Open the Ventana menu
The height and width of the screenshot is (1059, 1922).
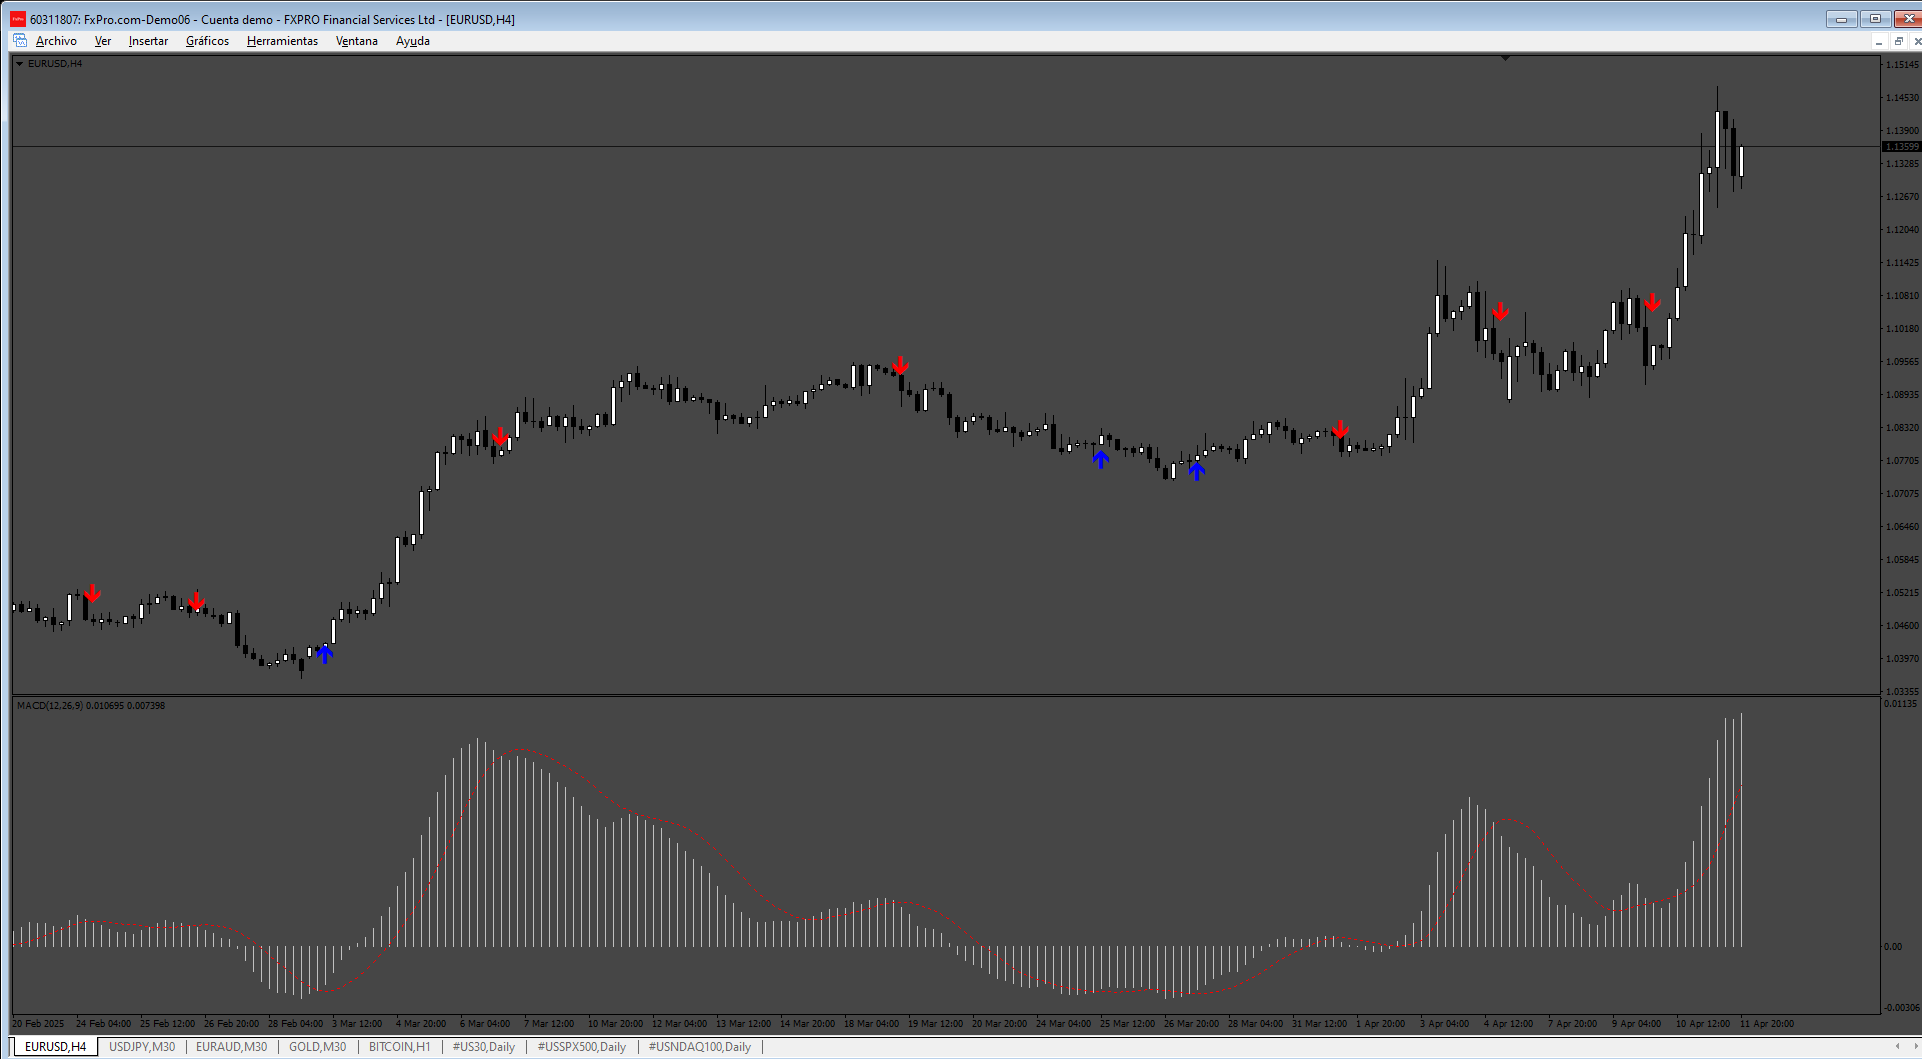(x=356, y=41)
